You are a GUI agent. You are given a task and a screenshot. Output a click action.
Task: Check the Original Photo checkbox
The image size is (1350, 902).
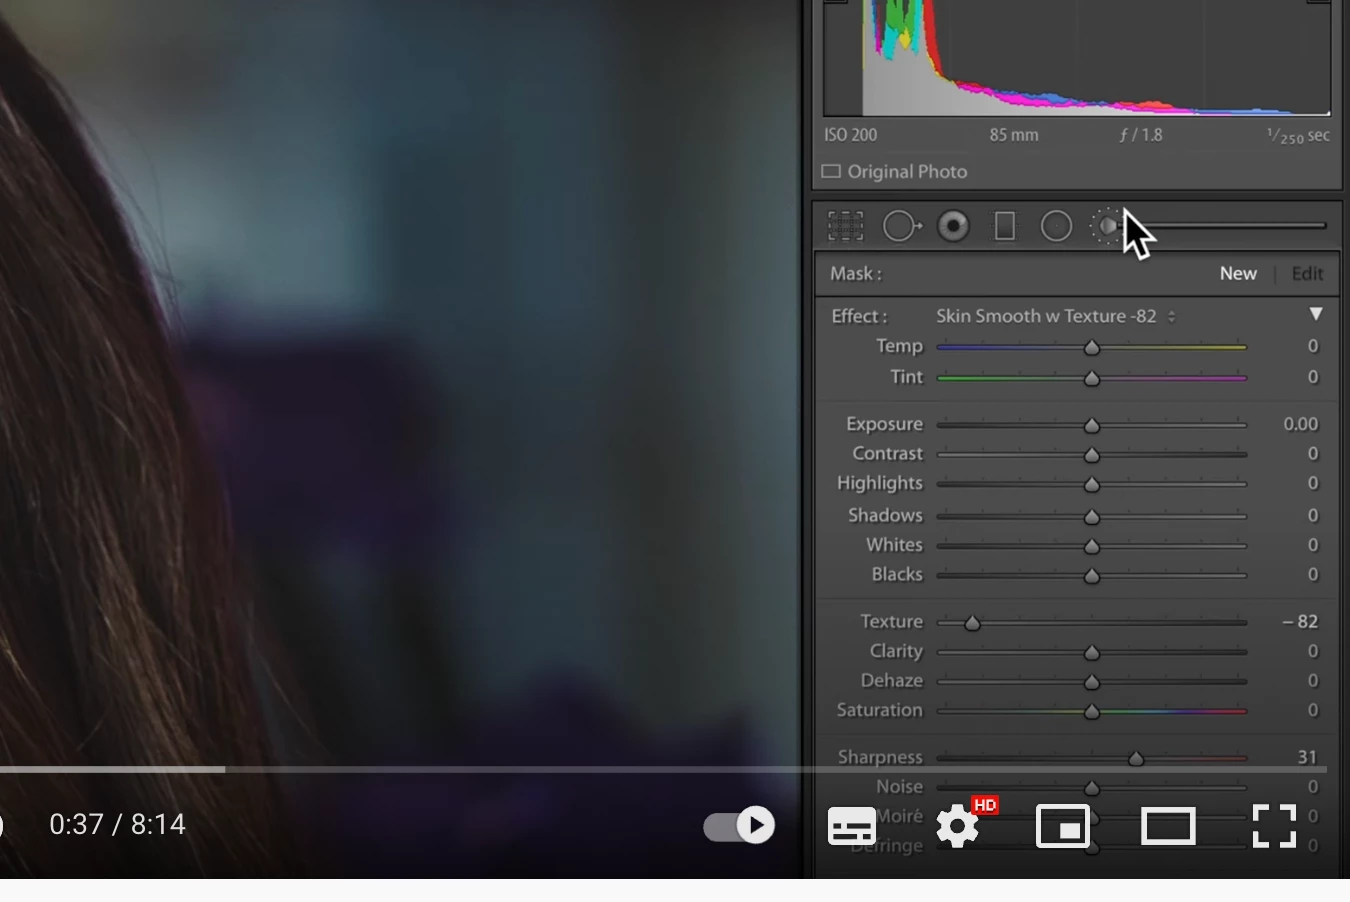pos(831,172)
